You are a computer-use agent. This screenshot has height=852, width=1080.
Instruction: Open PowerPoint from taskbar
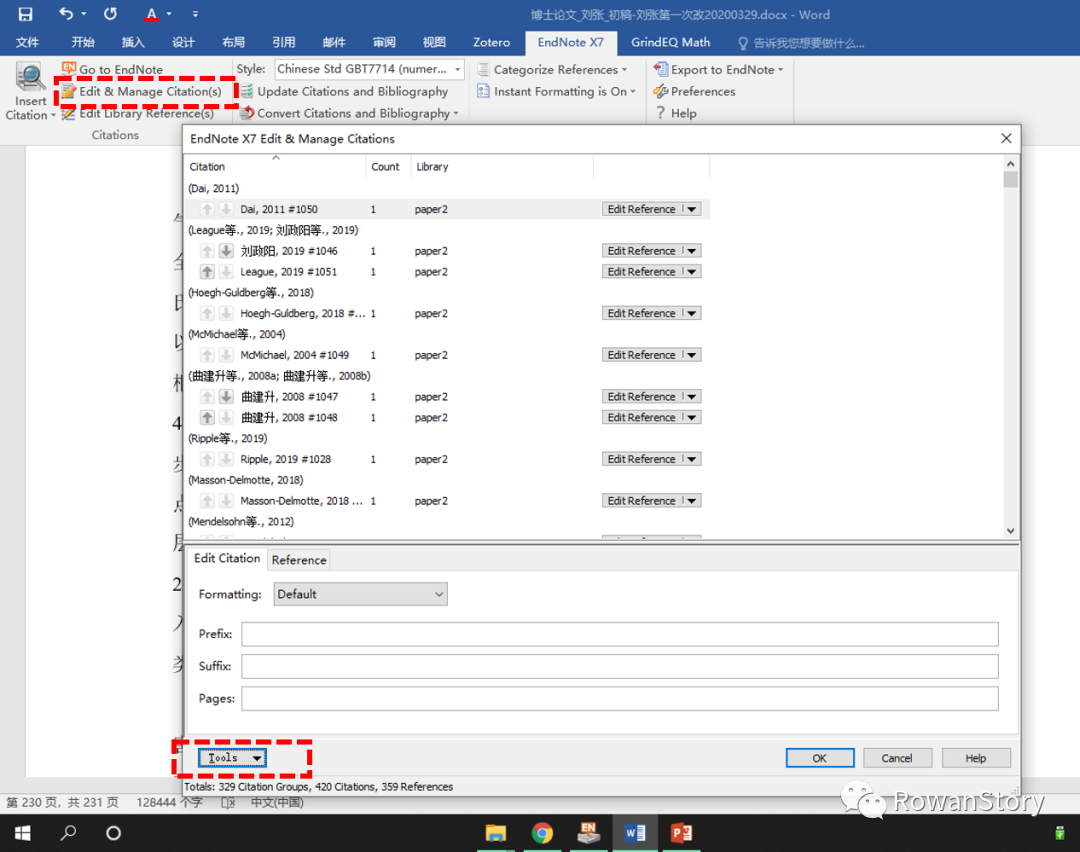tap(681, 833)
